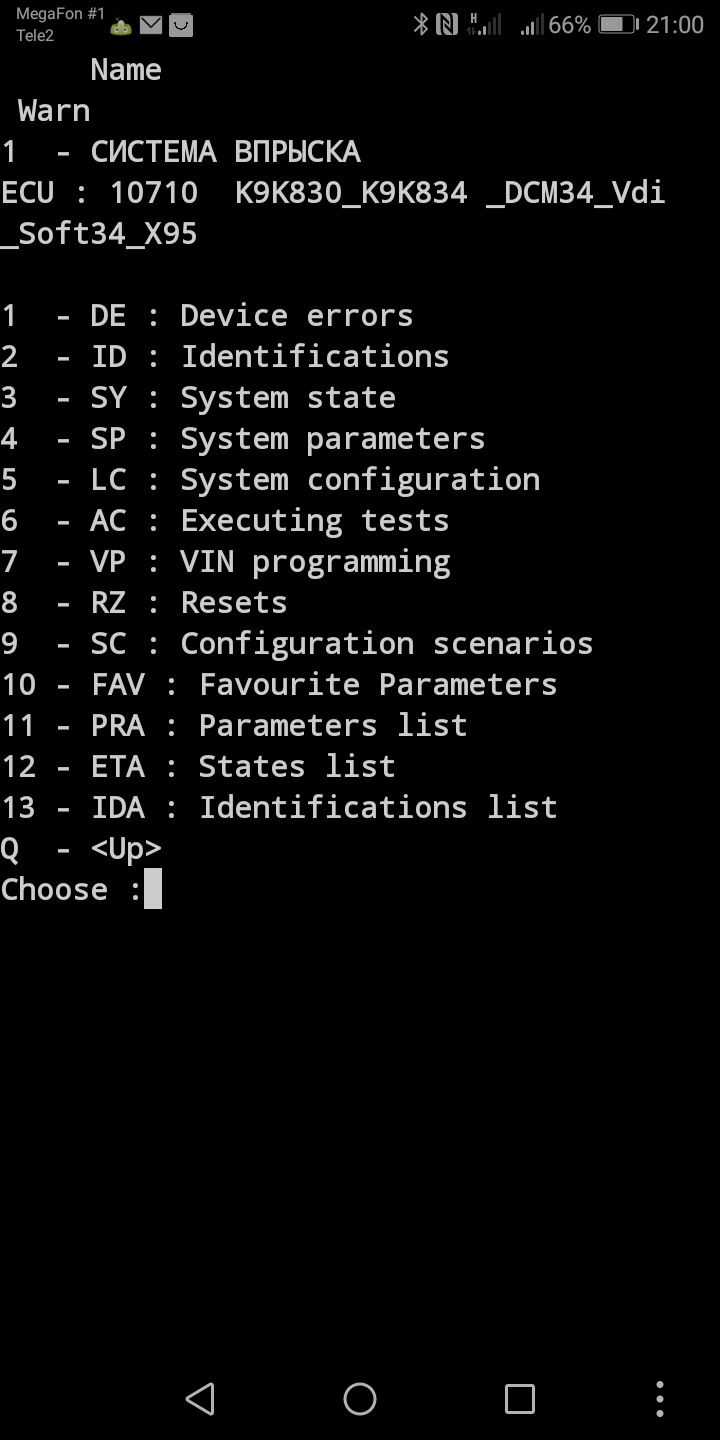Tap the battery indicator icon

coord(617,25)
